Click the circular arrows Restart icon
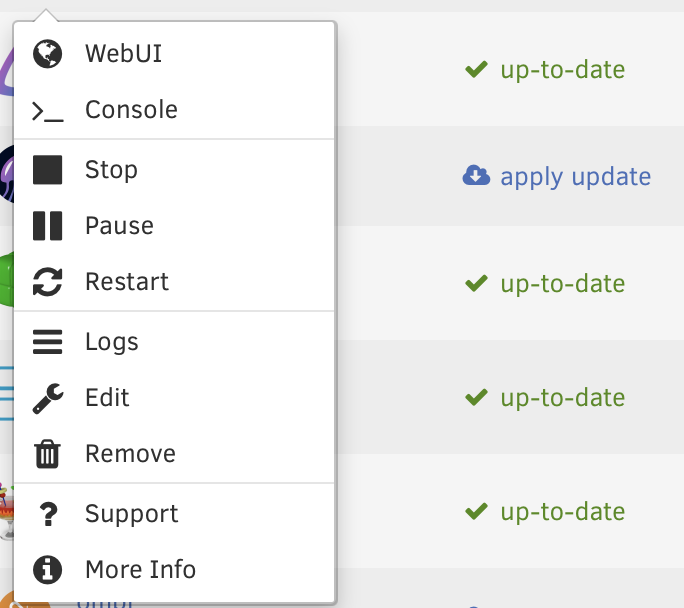The image size is (684, 608). 48,282
